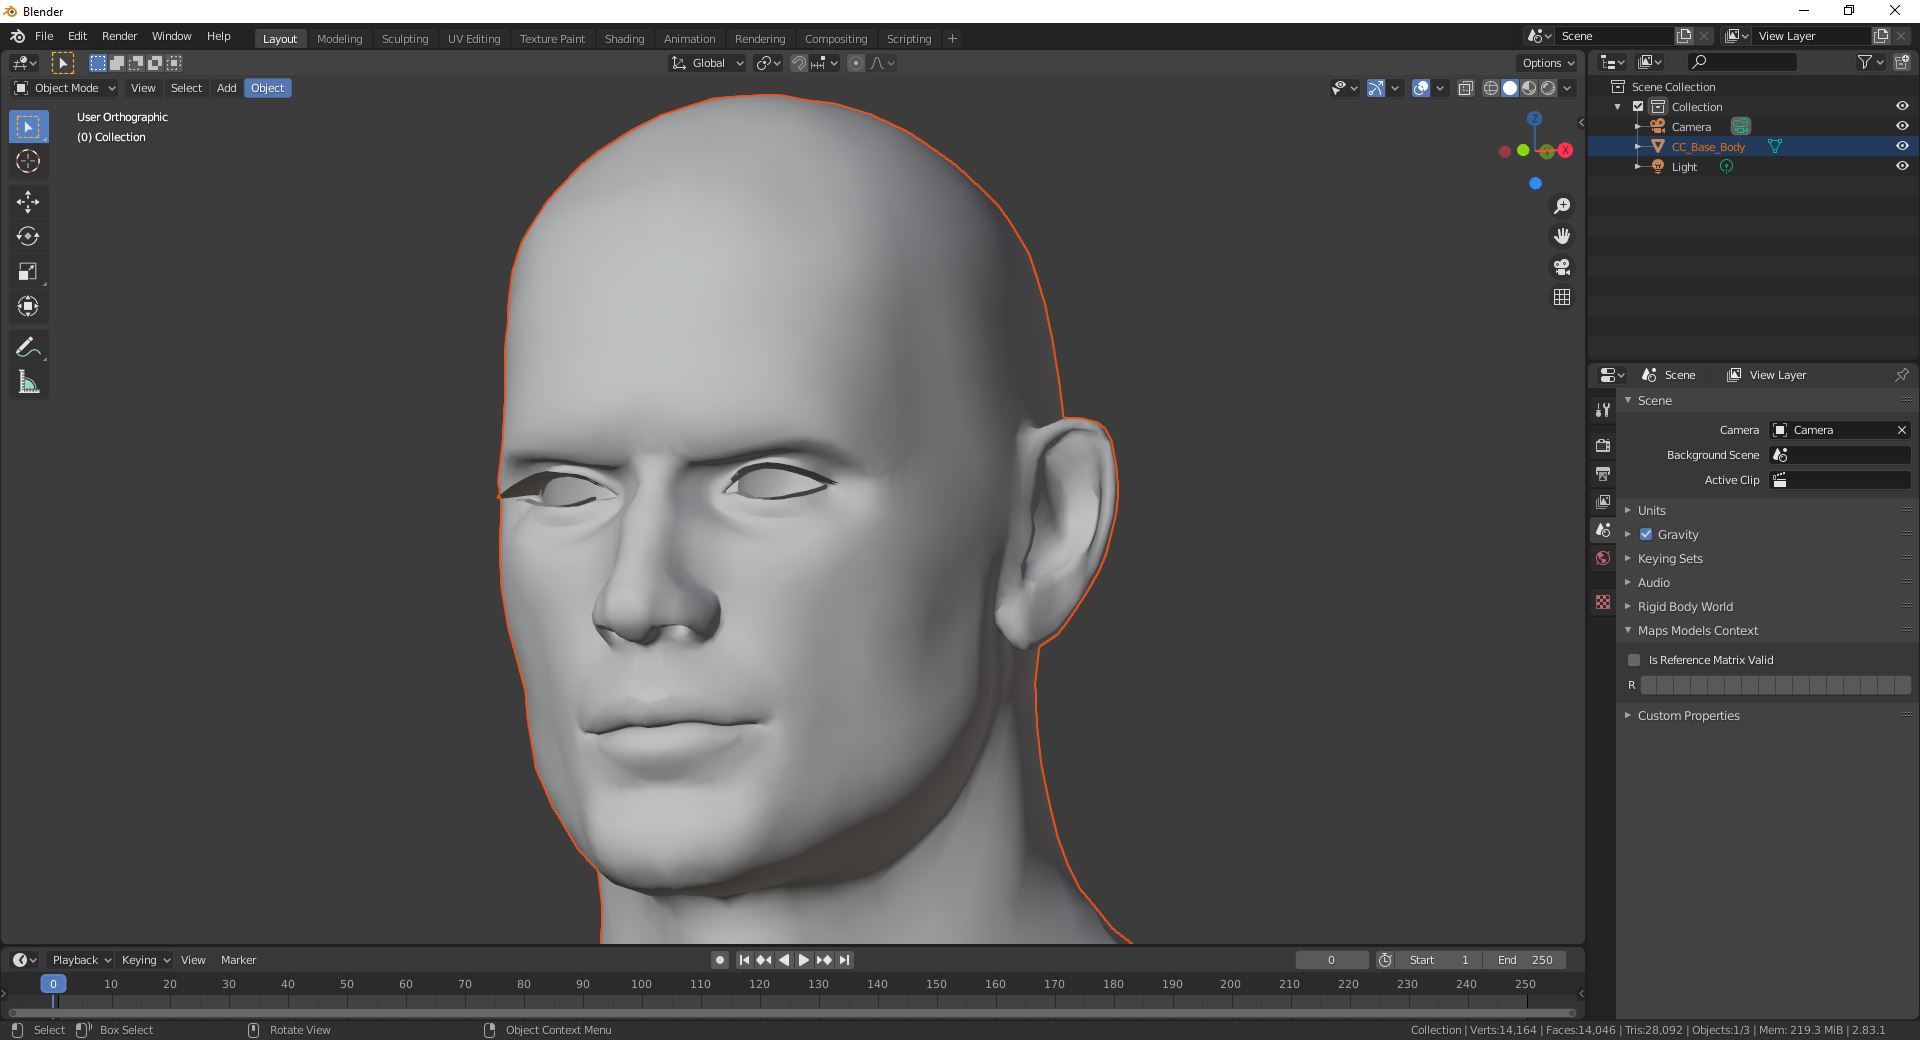The image size is (1920, 1040).
Task: Hide Collection with eye icon
Action: click(1902, 106)
